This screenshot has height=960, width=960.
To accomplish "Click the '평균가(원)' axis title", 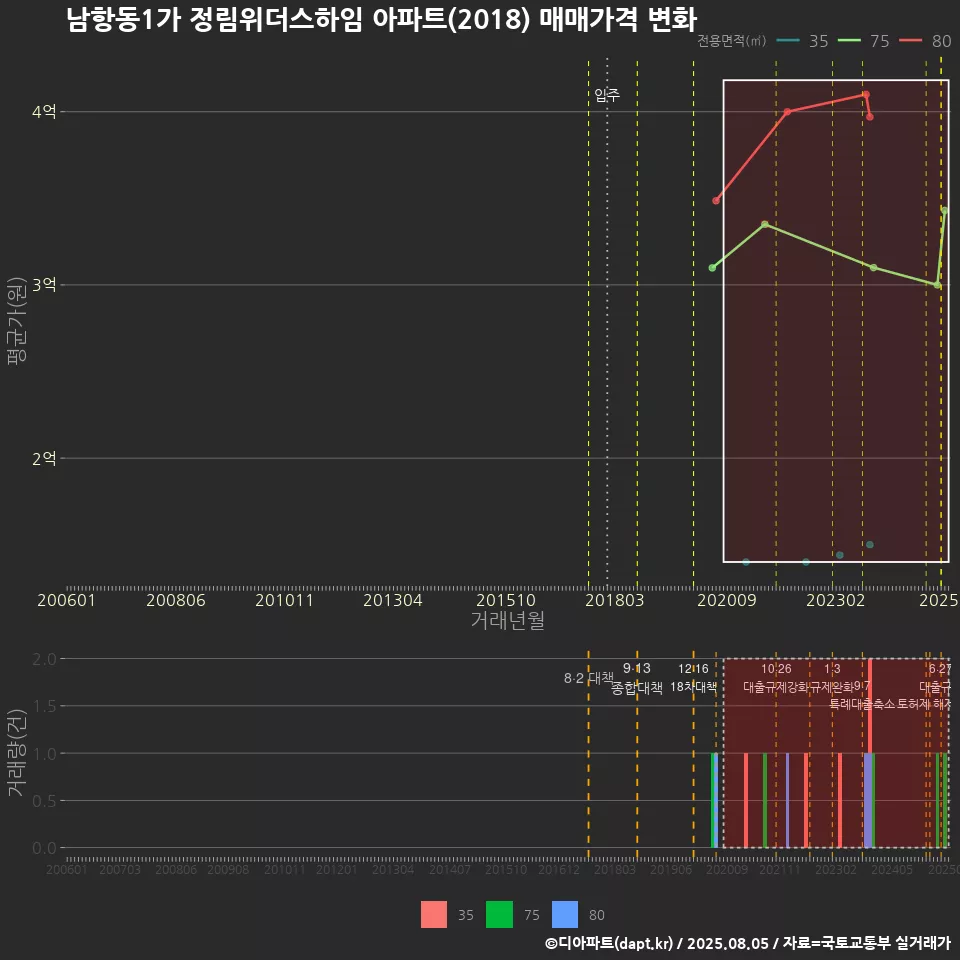I will (17, 321).
